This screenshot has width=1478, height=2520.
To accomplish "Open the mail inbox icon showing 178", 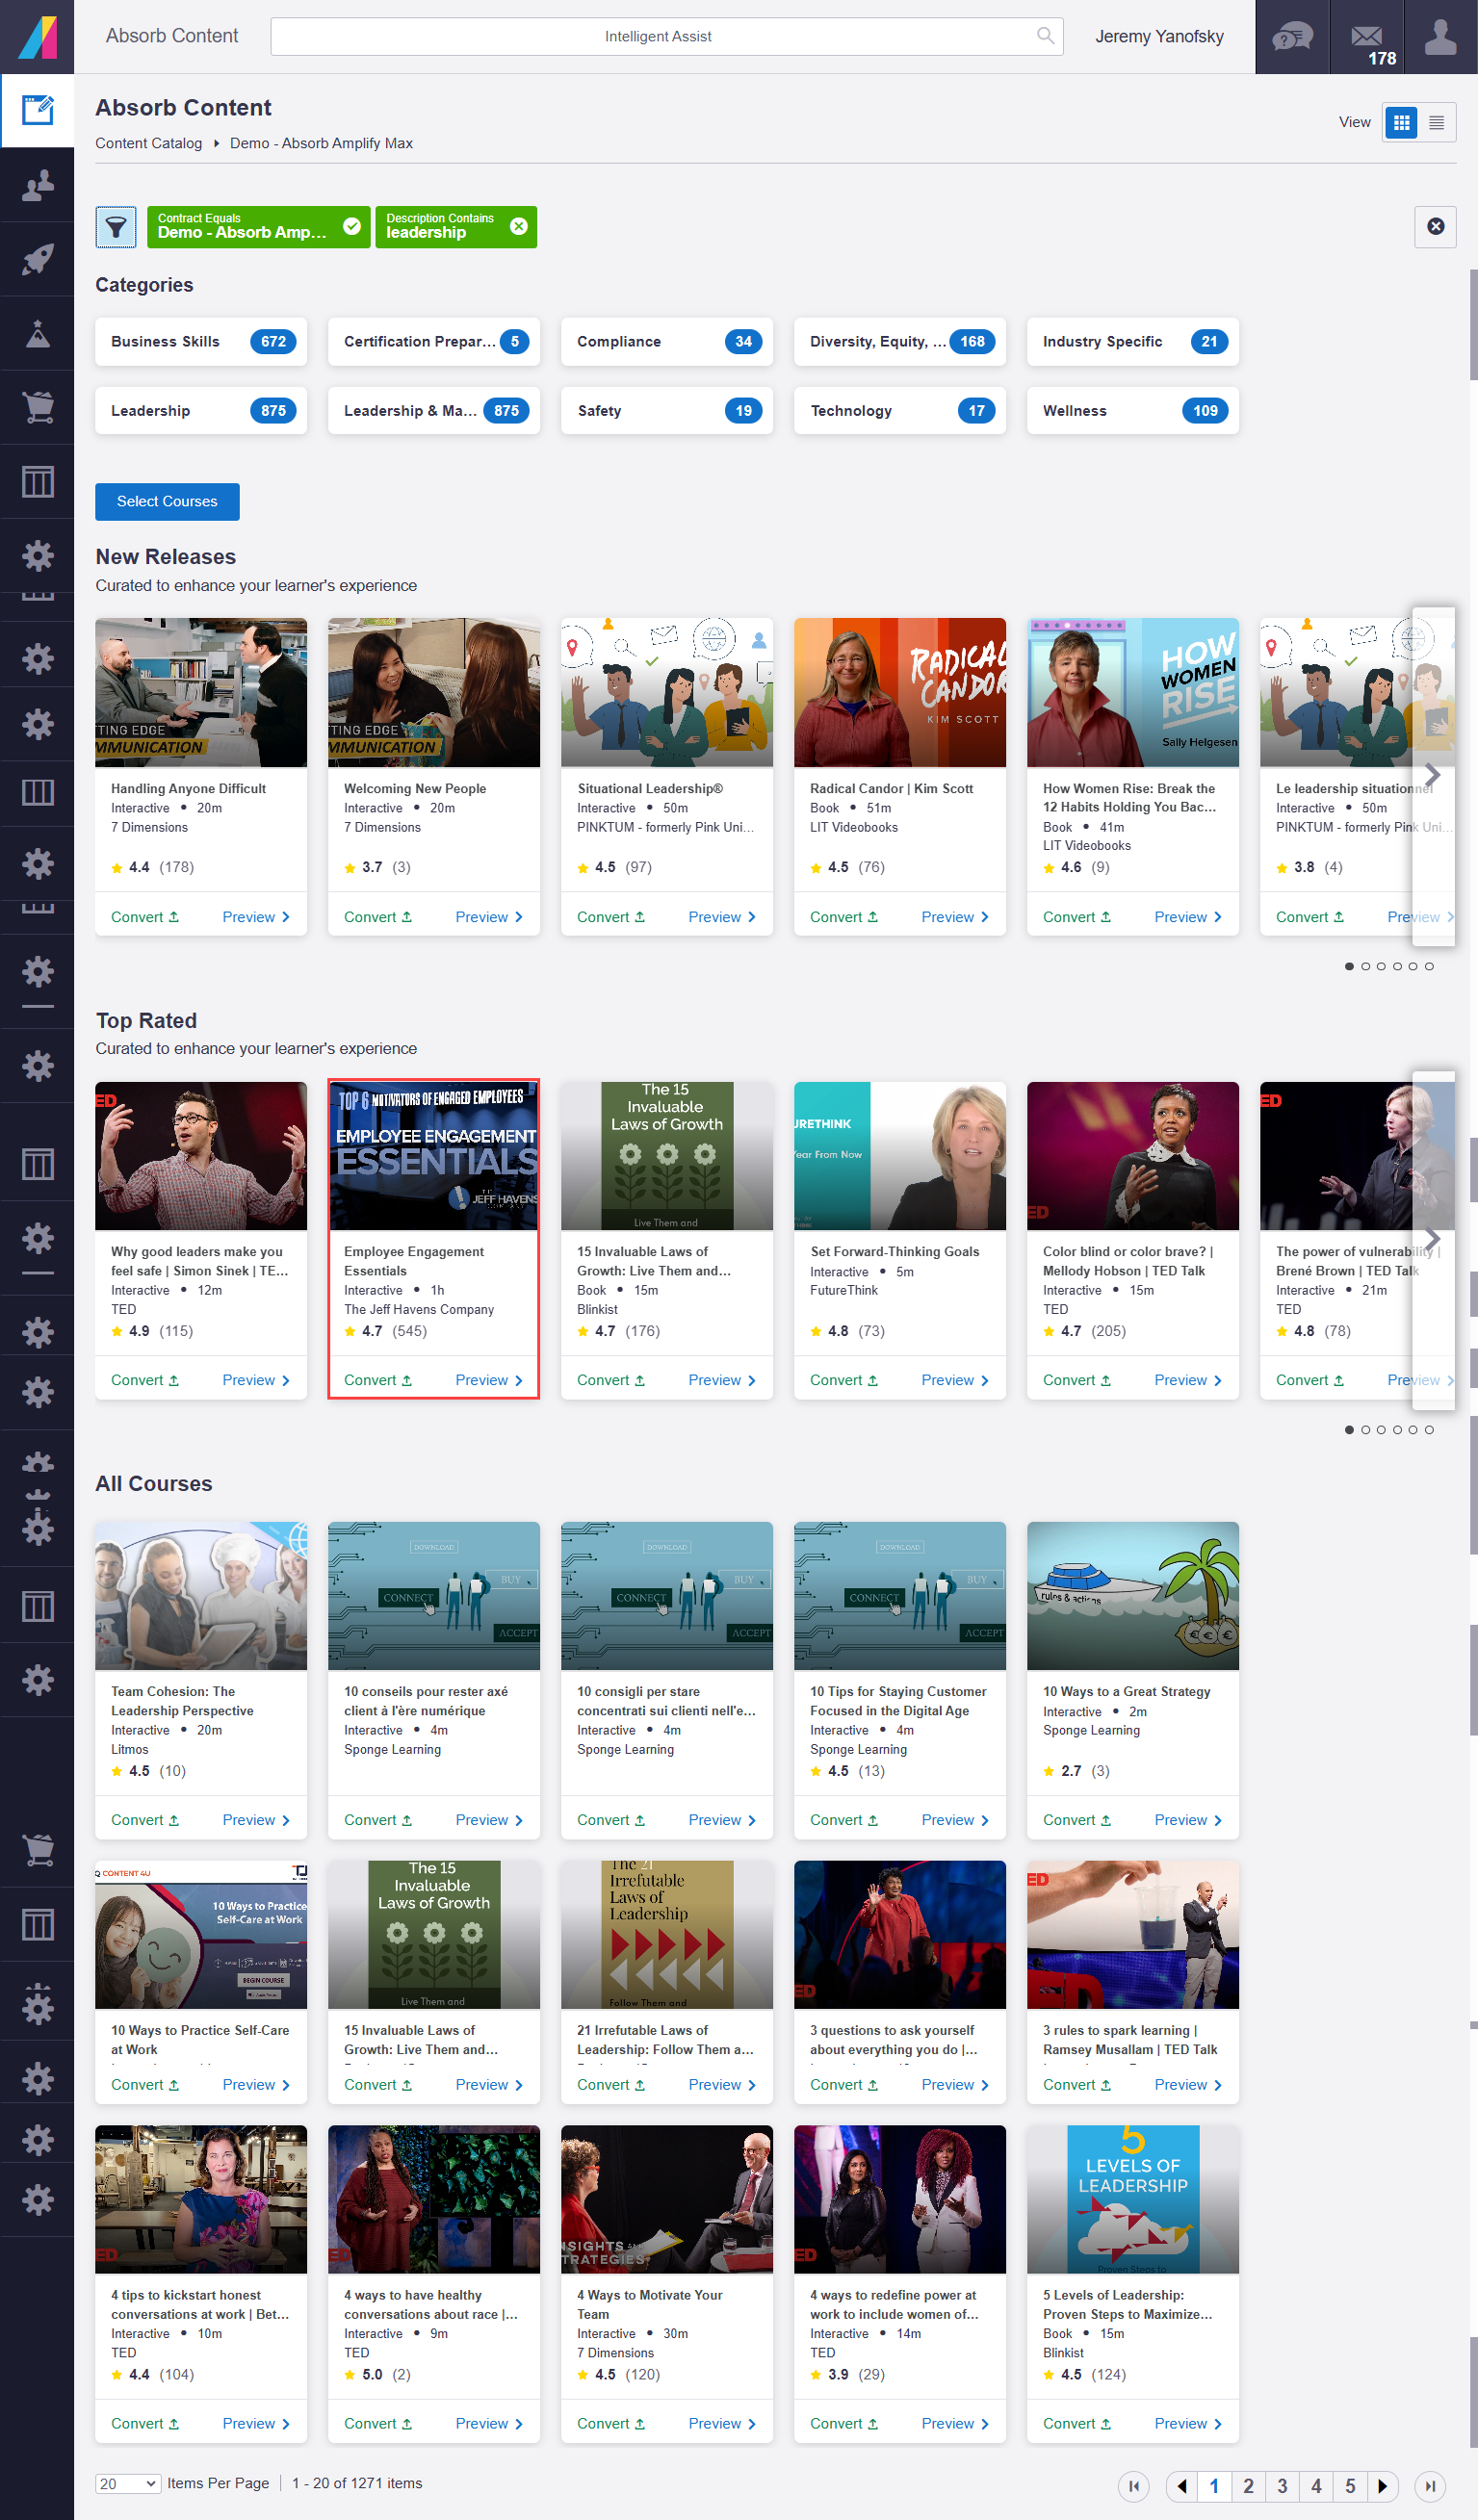I will pos(1367,37).
